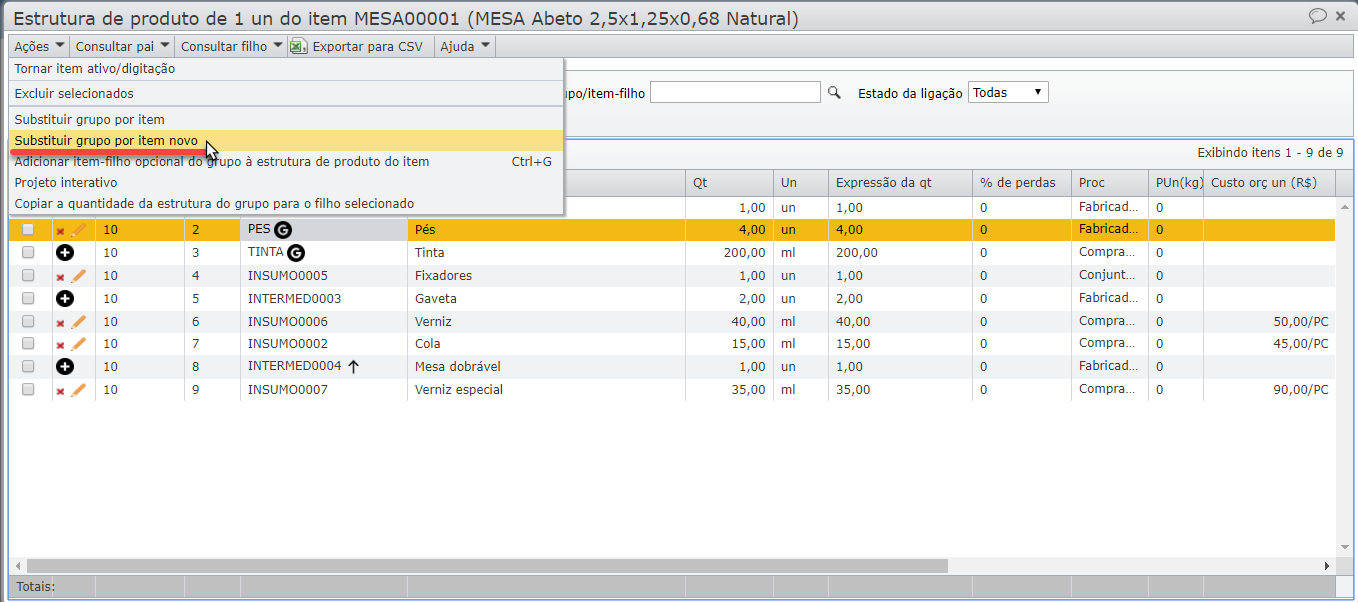Click Exportar para CSV button

pos(357,46)
